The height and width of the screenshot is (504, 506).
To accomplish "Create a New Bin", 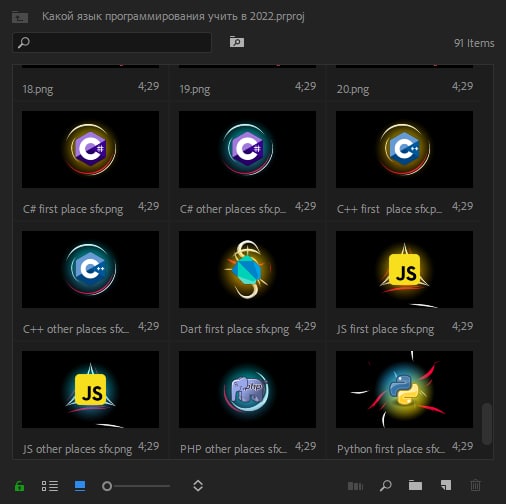I will click(x=415, y=486).
